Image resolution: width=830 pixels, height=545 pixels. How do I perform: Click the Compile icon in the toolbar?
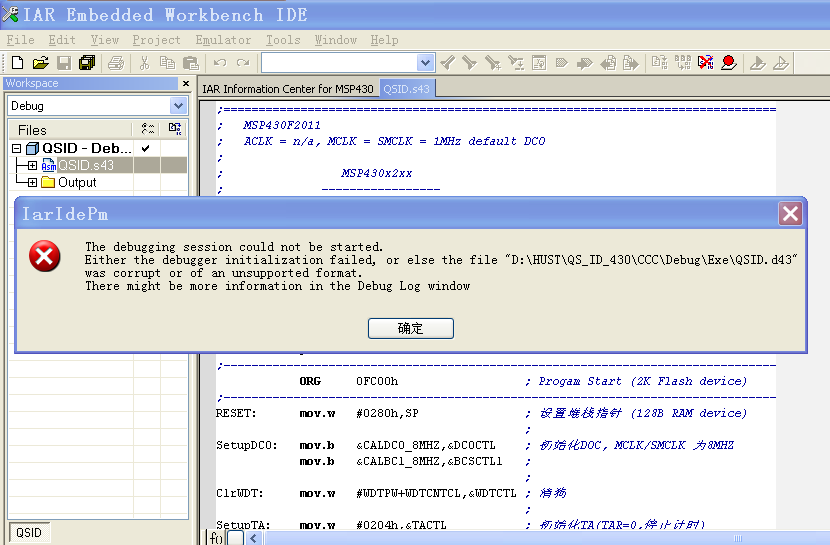point(660,63)
